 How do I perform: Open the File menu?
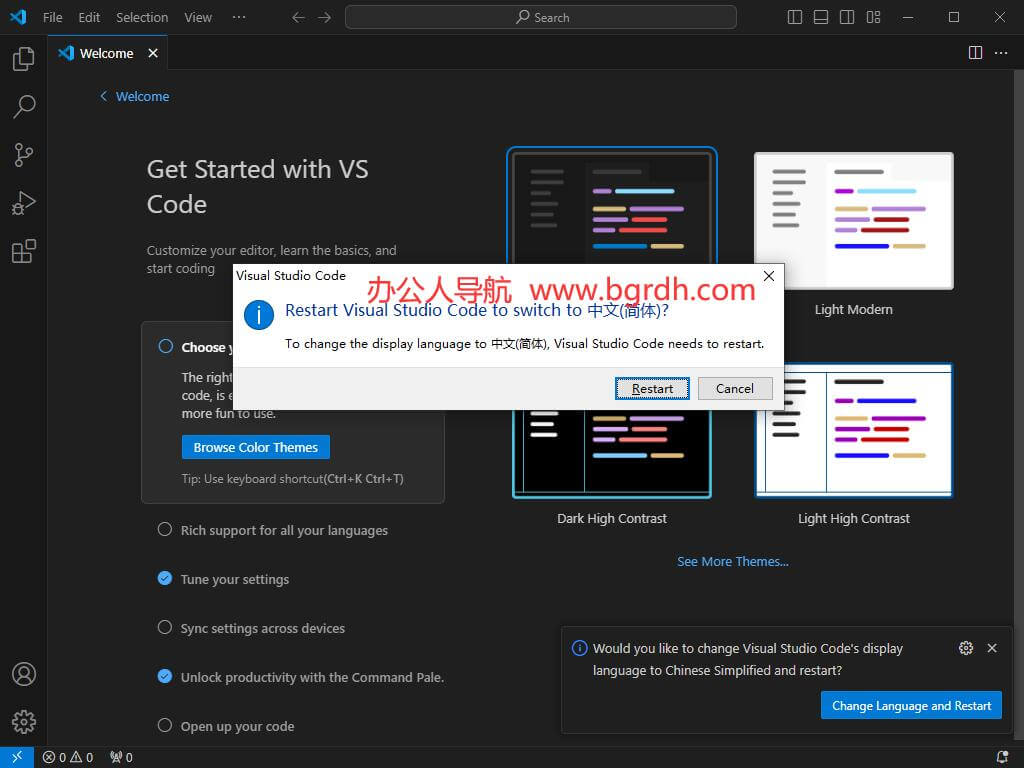[52, 17]
